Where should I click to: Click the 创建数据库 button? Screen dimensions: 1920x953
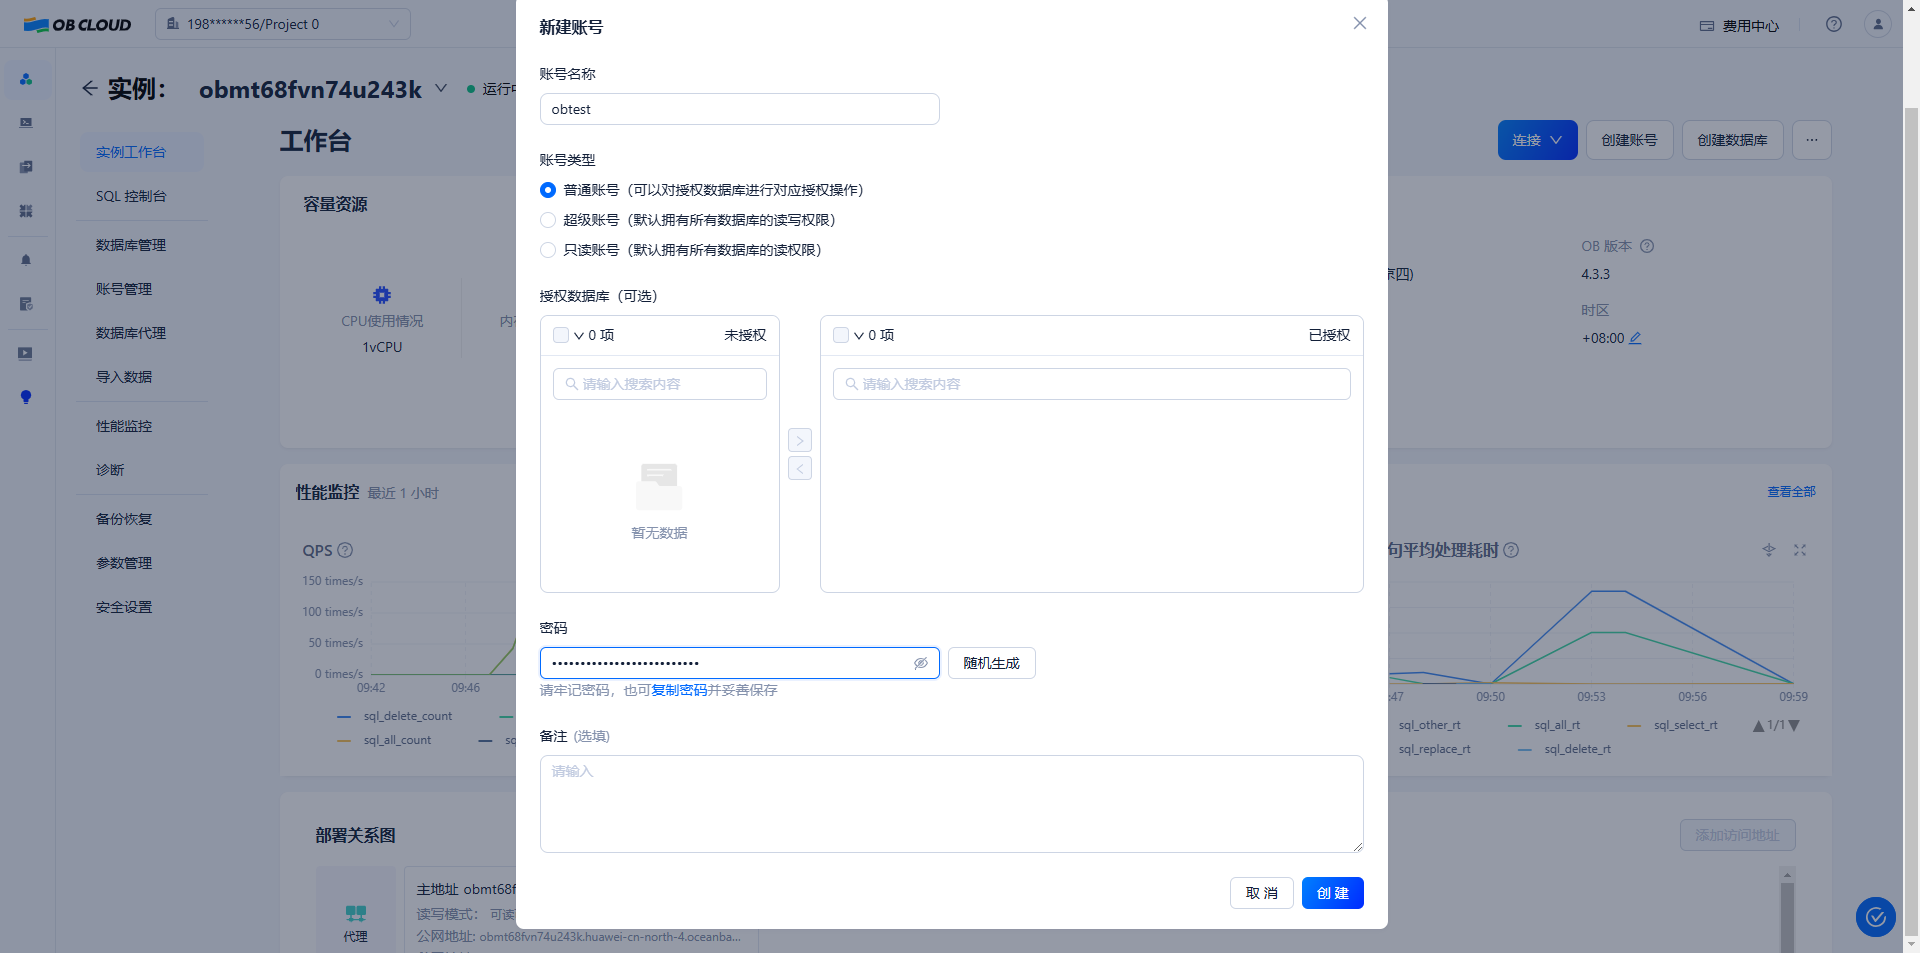click(1732, 140)
